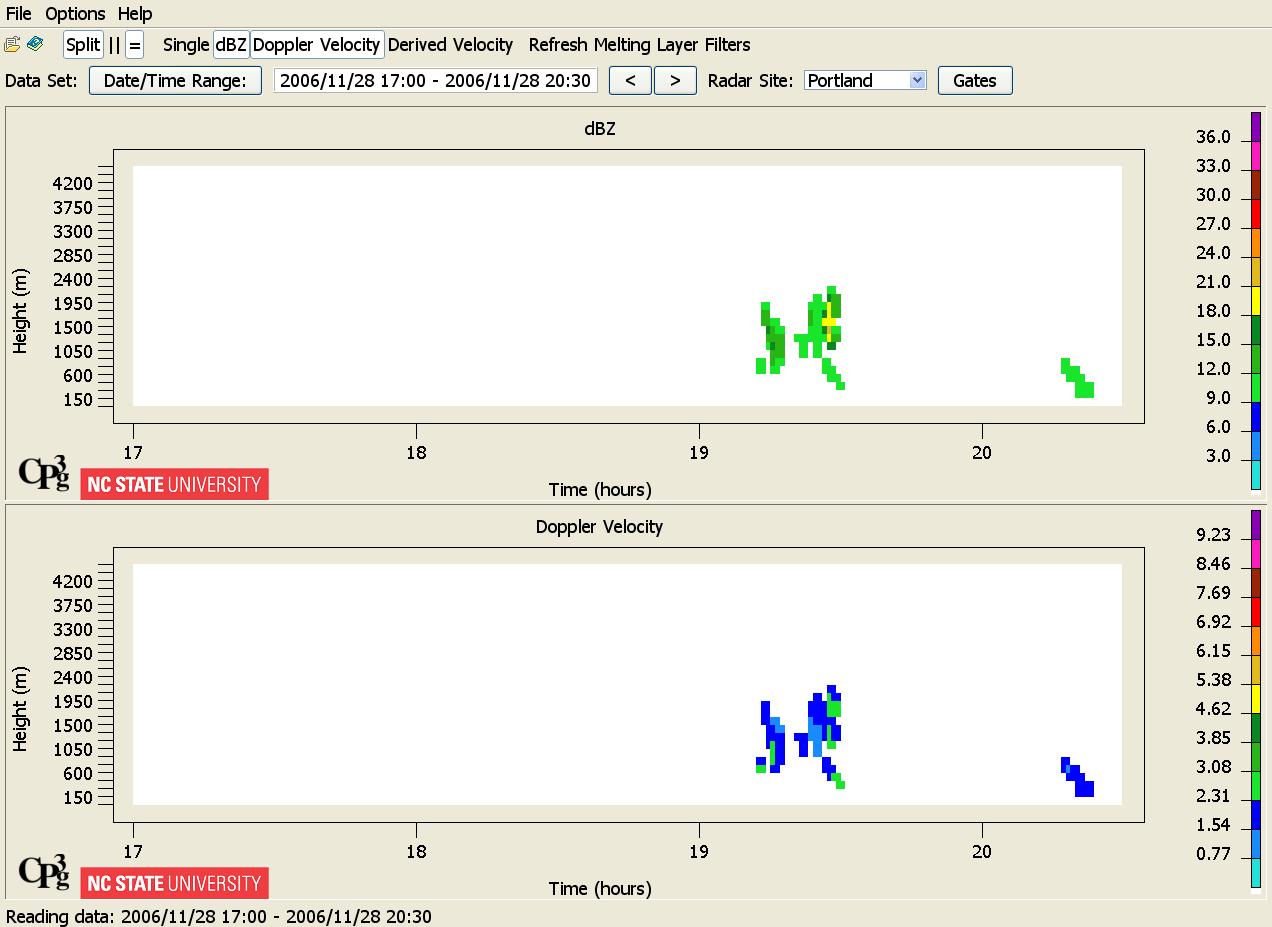Switch to Single view mode

tap(186, 45)
